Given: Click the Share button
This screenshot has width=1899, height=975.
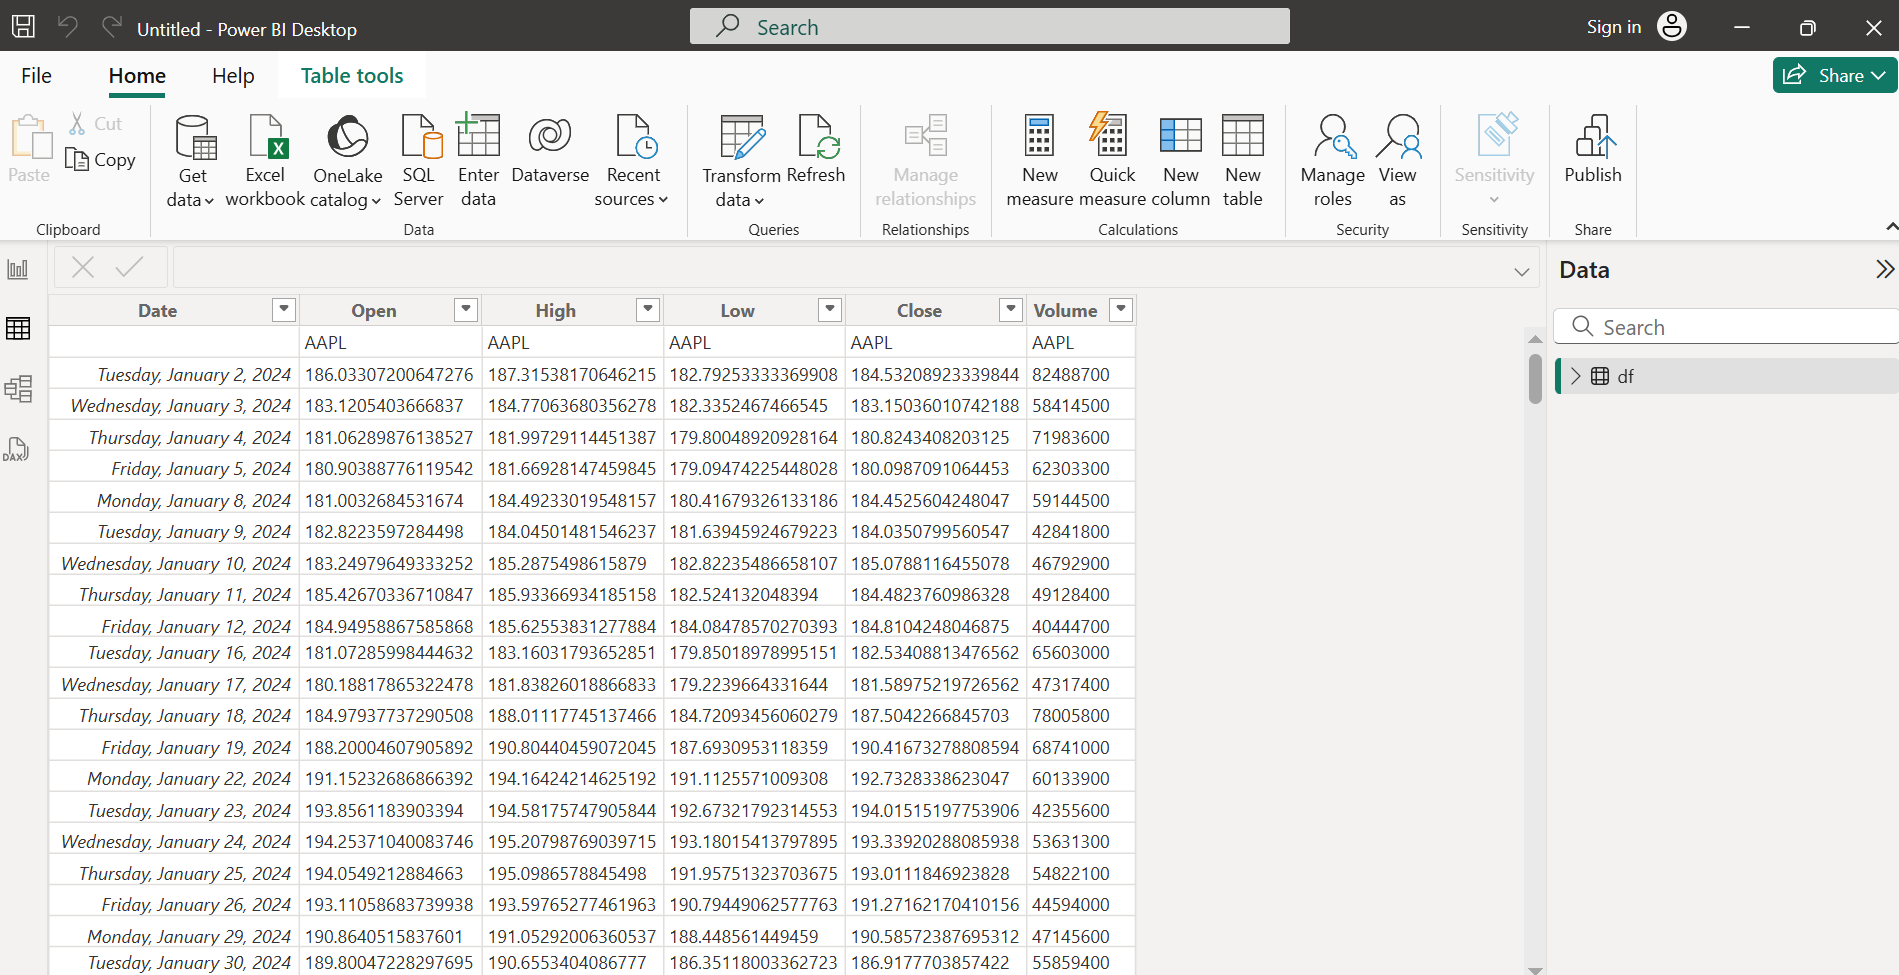Looking at the screenshot, I should pyautogui.click(x=1833, y=75).
